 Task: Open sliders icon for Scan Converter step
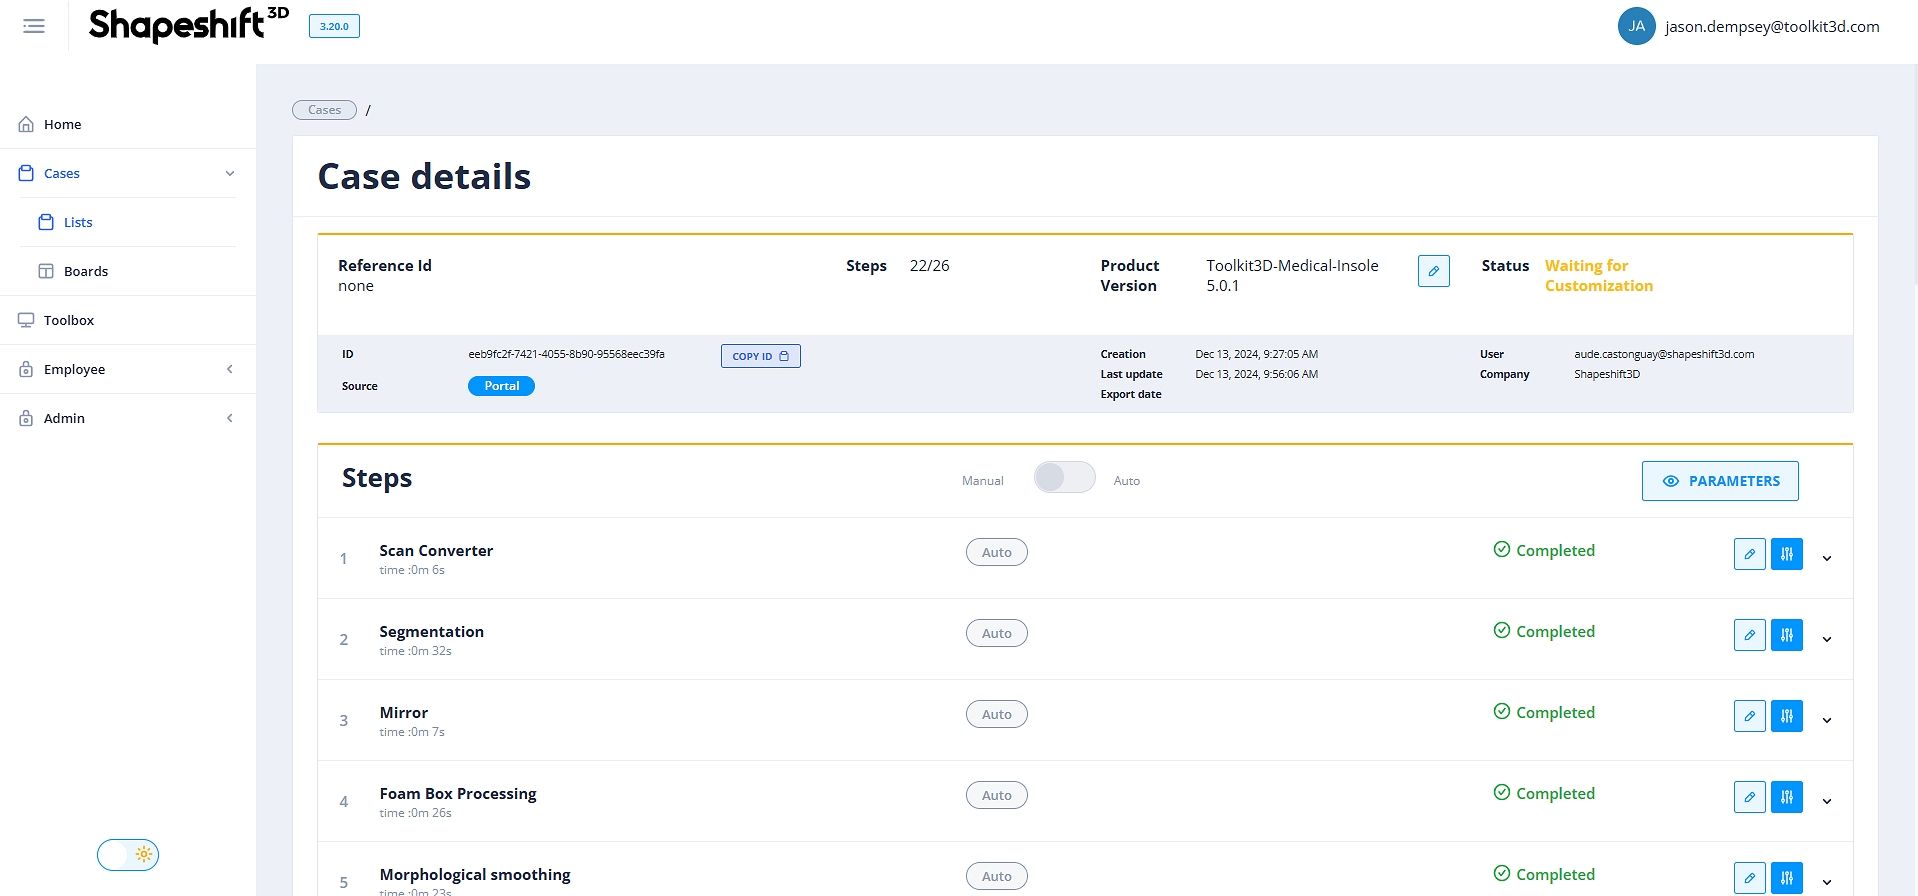coord(1786,554)
